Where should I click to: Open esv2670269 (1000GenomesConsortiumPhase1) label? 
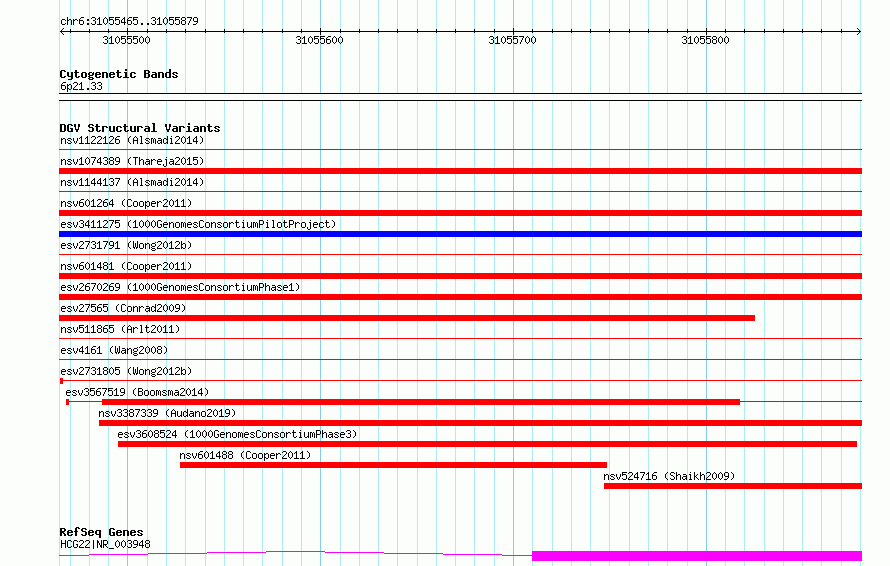click(180, 287)
